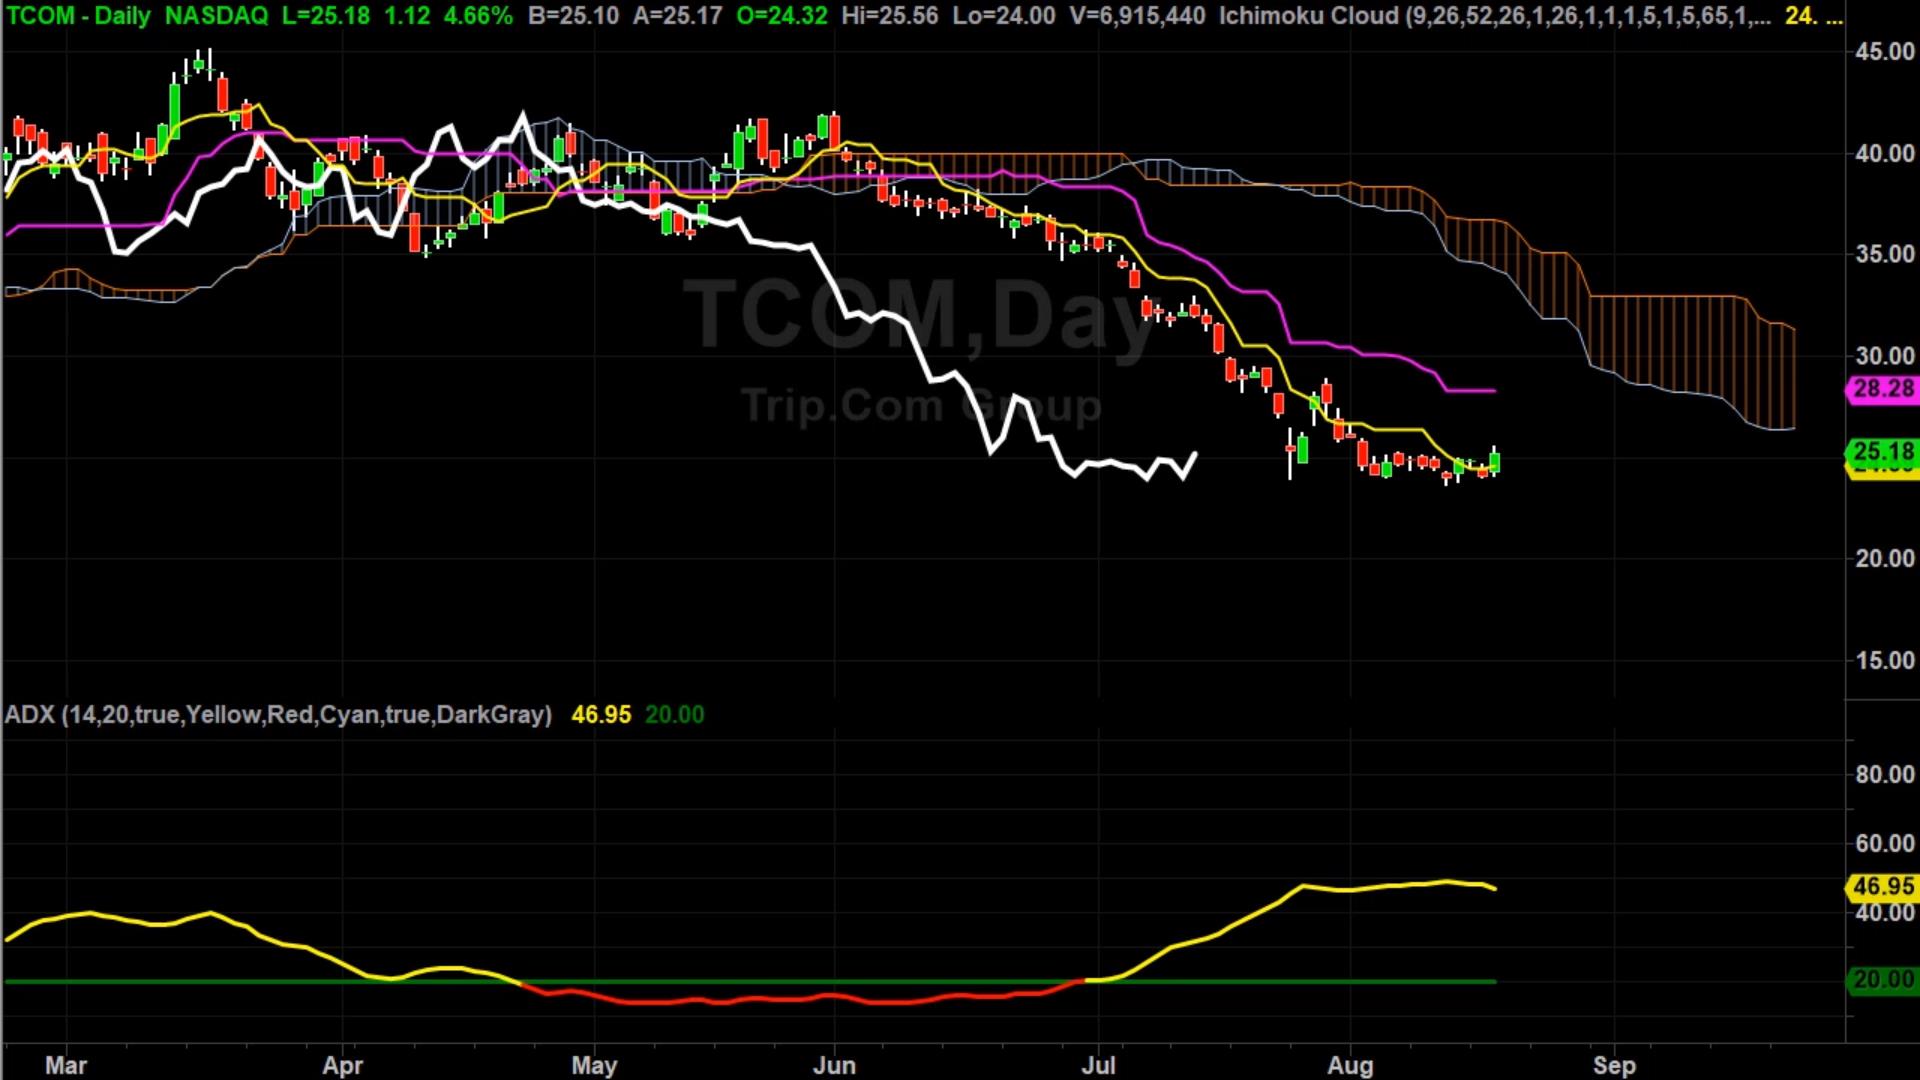Select the B=25.10 bid readout
Image resolution: width=1920 pixels, height=1080 pixels.
[574, 16]
